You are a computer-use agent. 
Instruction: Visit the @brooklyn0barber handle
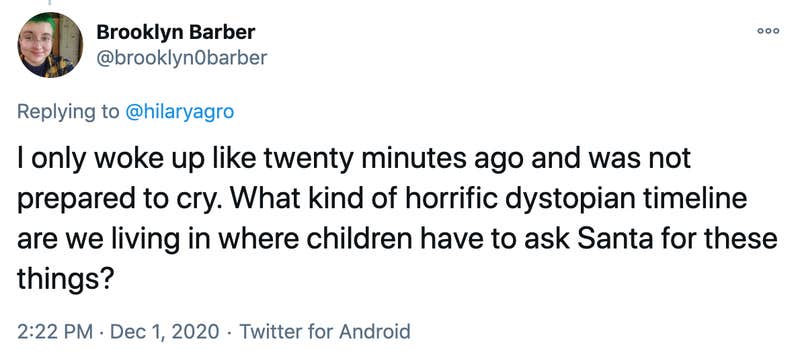182,58
